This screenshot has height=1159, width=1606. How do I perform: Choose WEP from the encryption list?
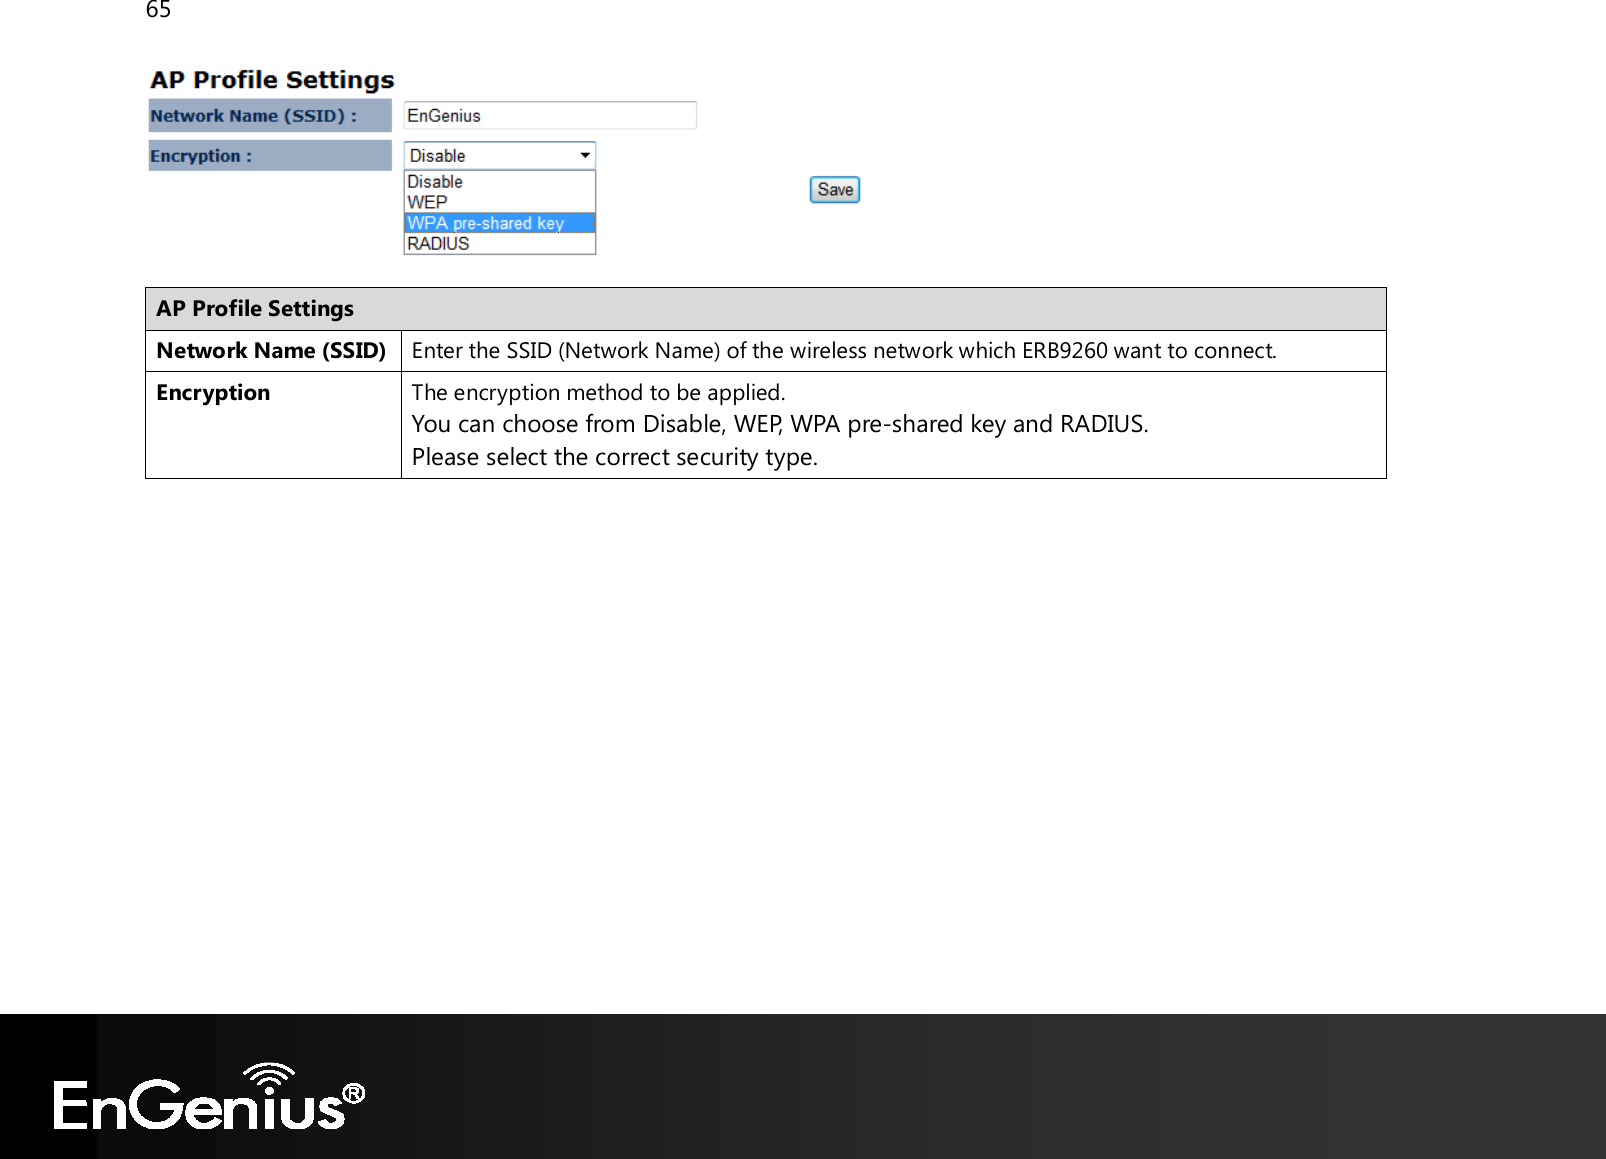pyautogui.click(x=499, y=202)
